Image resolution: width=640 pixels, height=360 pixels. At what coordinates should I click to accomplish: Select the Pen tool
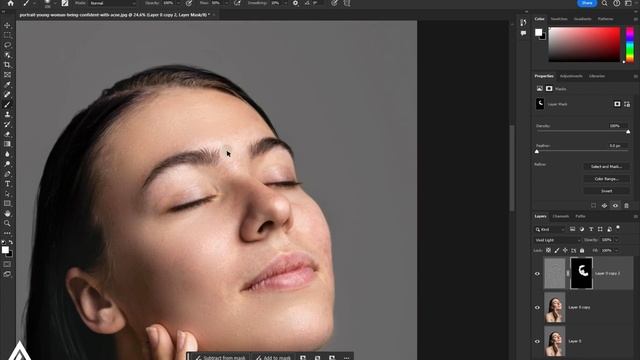(7, 174)
